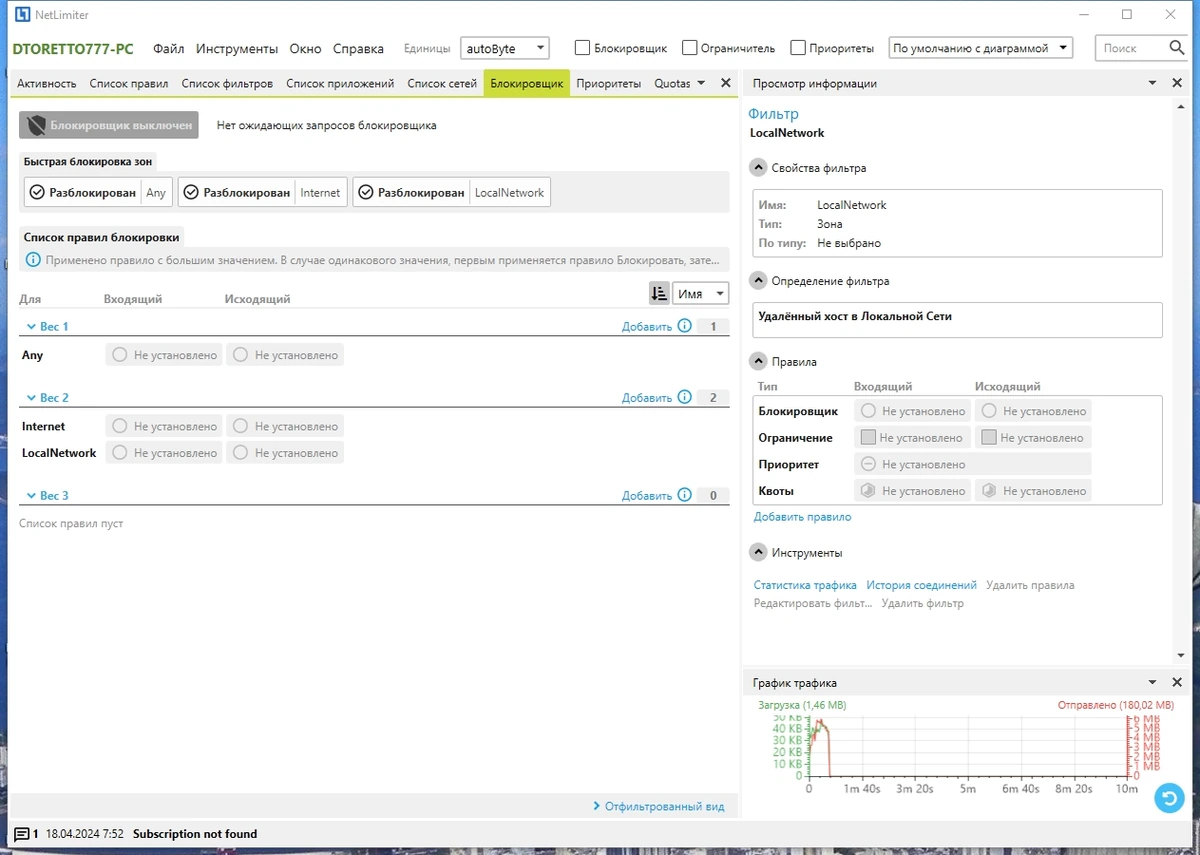
Task: Open the Инструменты menu
Action: (237, 48)
